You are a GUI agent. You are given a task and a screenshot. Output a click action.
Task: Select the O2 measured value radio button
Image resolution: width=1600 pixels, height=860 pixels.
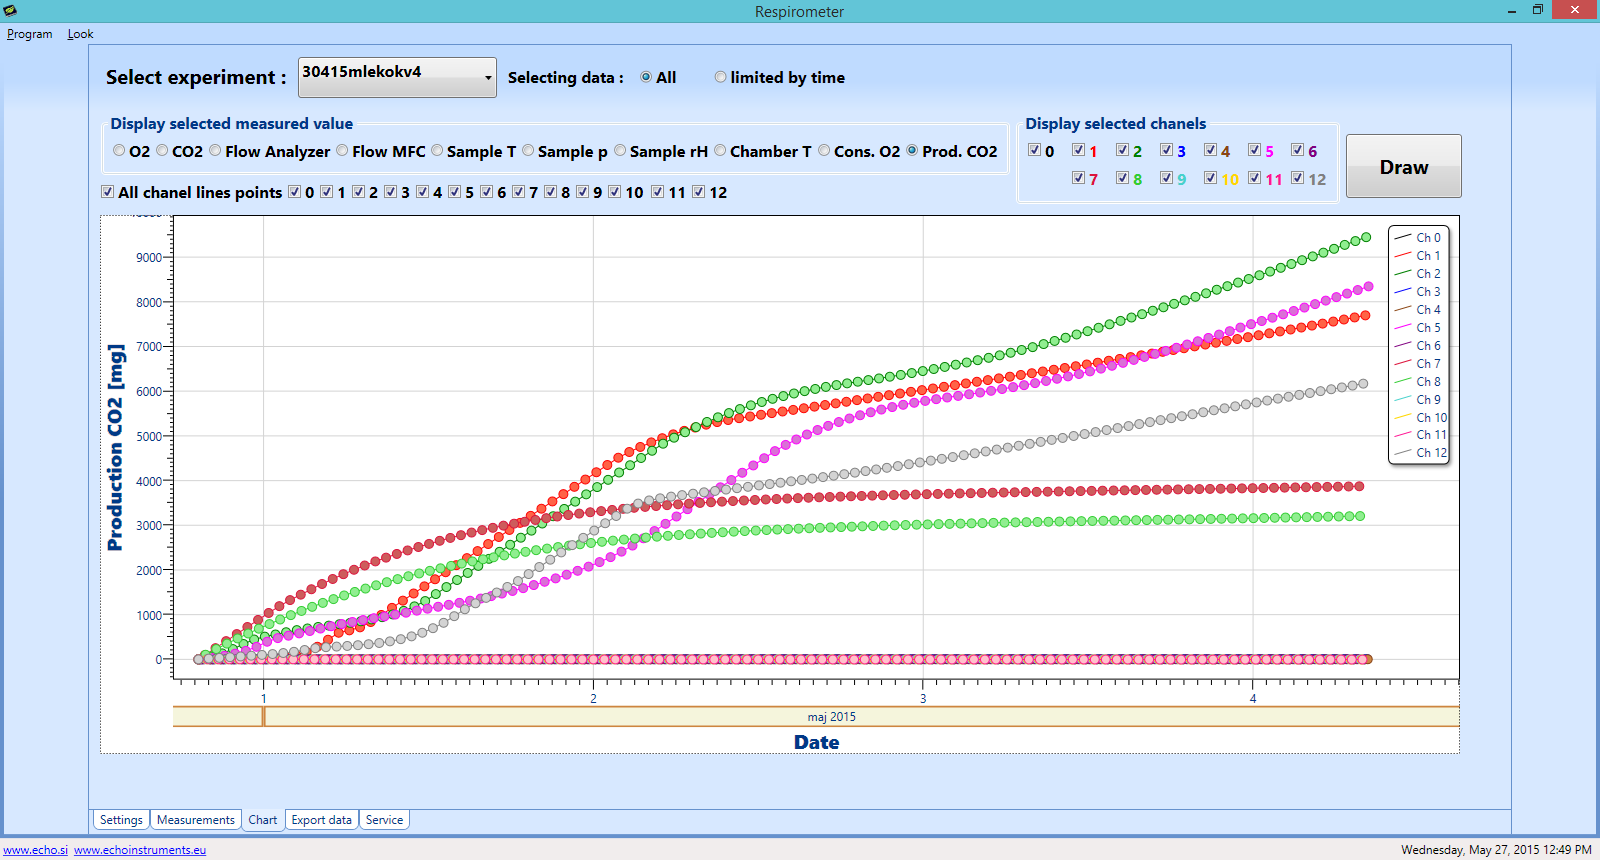pyautogui.click(x=120, y=151)
